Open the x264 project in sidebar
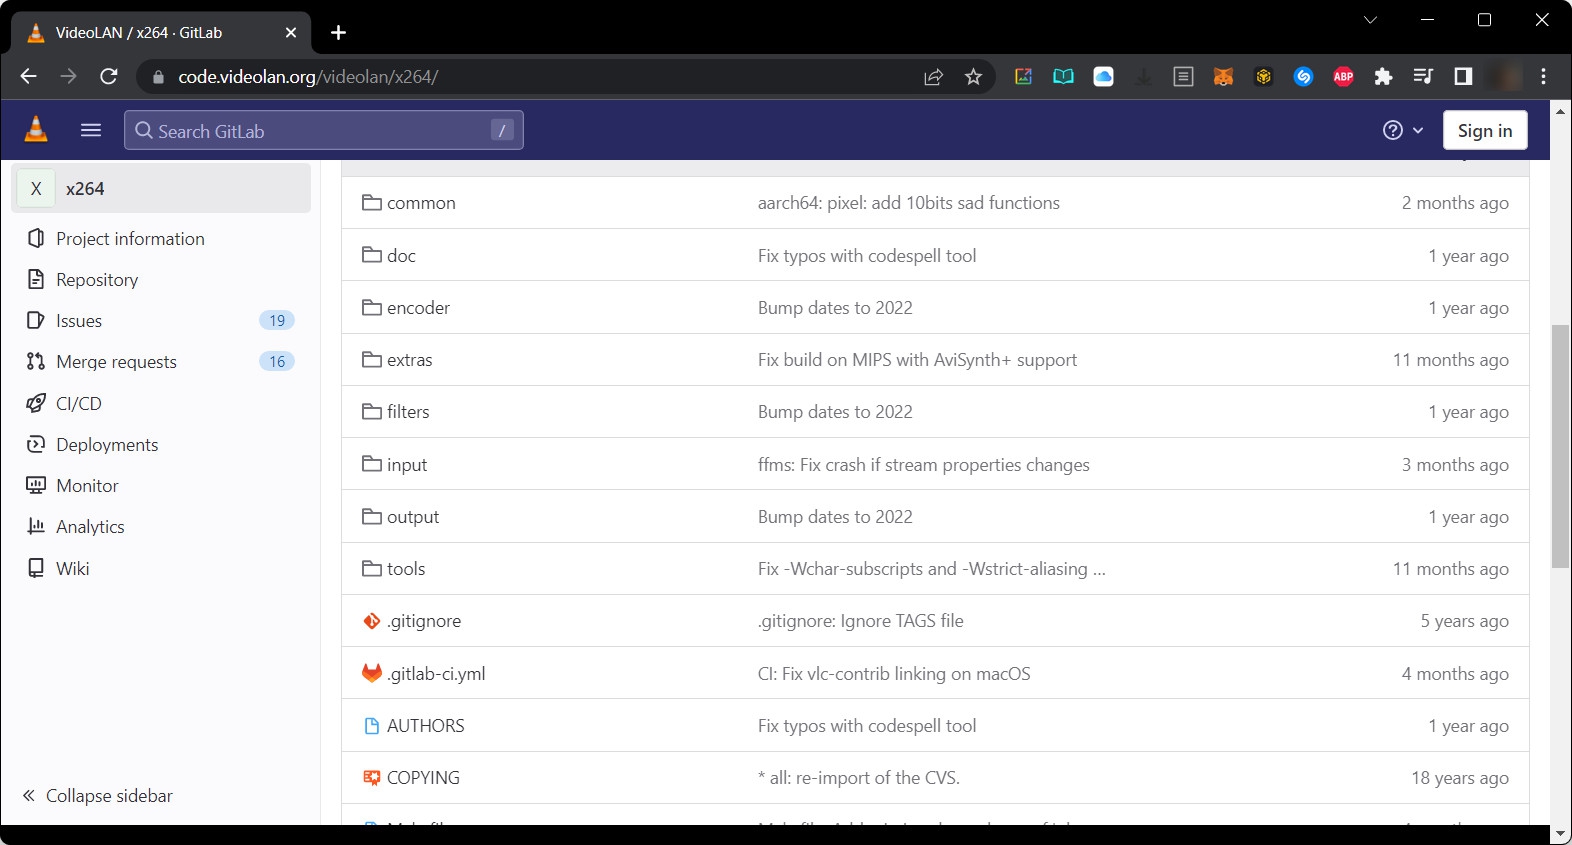Screen dimensions: 1572x845 coord(161,189)
